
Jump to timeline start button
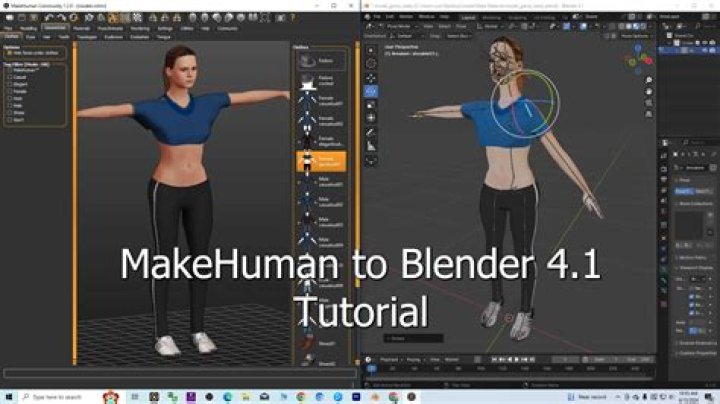tap(494, 359)
